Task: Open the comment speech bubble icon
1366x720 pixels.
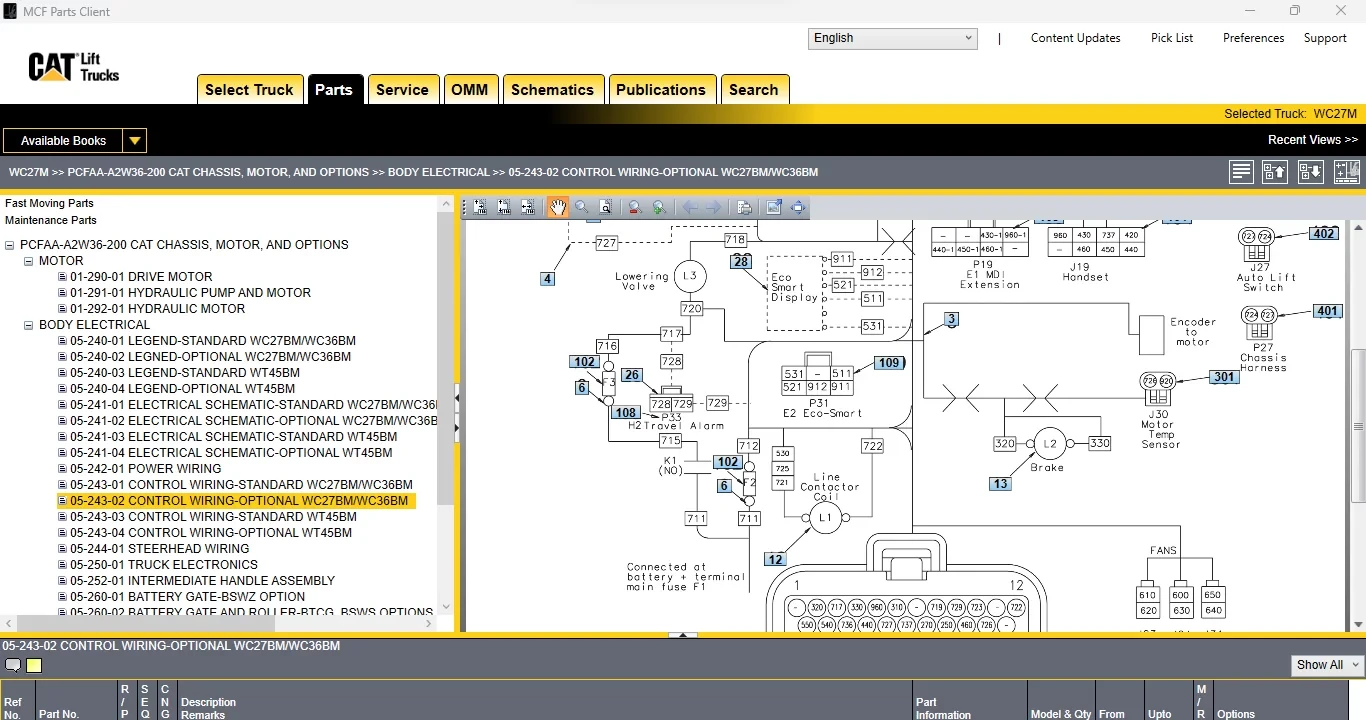Action: click(13, 666)
